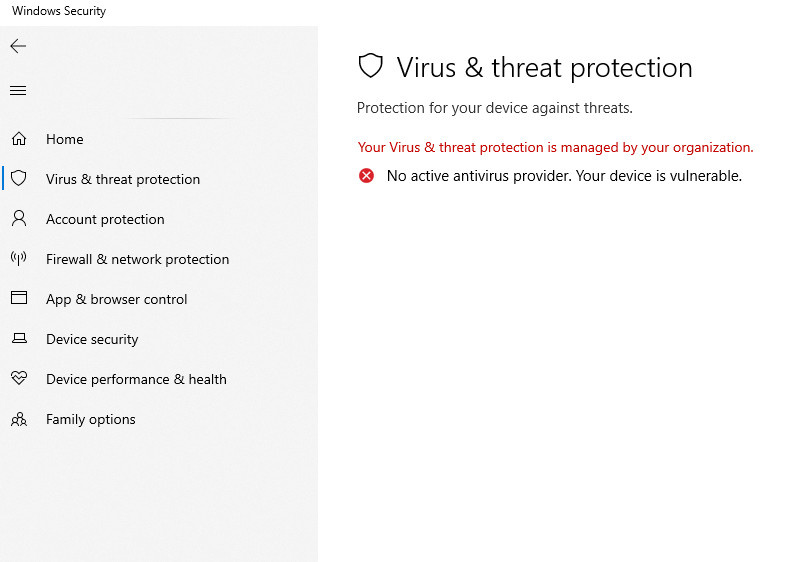Click the Home house icon
Image resolution: width=805 pixels, height=562 pixels.
[x=19, y=139]
